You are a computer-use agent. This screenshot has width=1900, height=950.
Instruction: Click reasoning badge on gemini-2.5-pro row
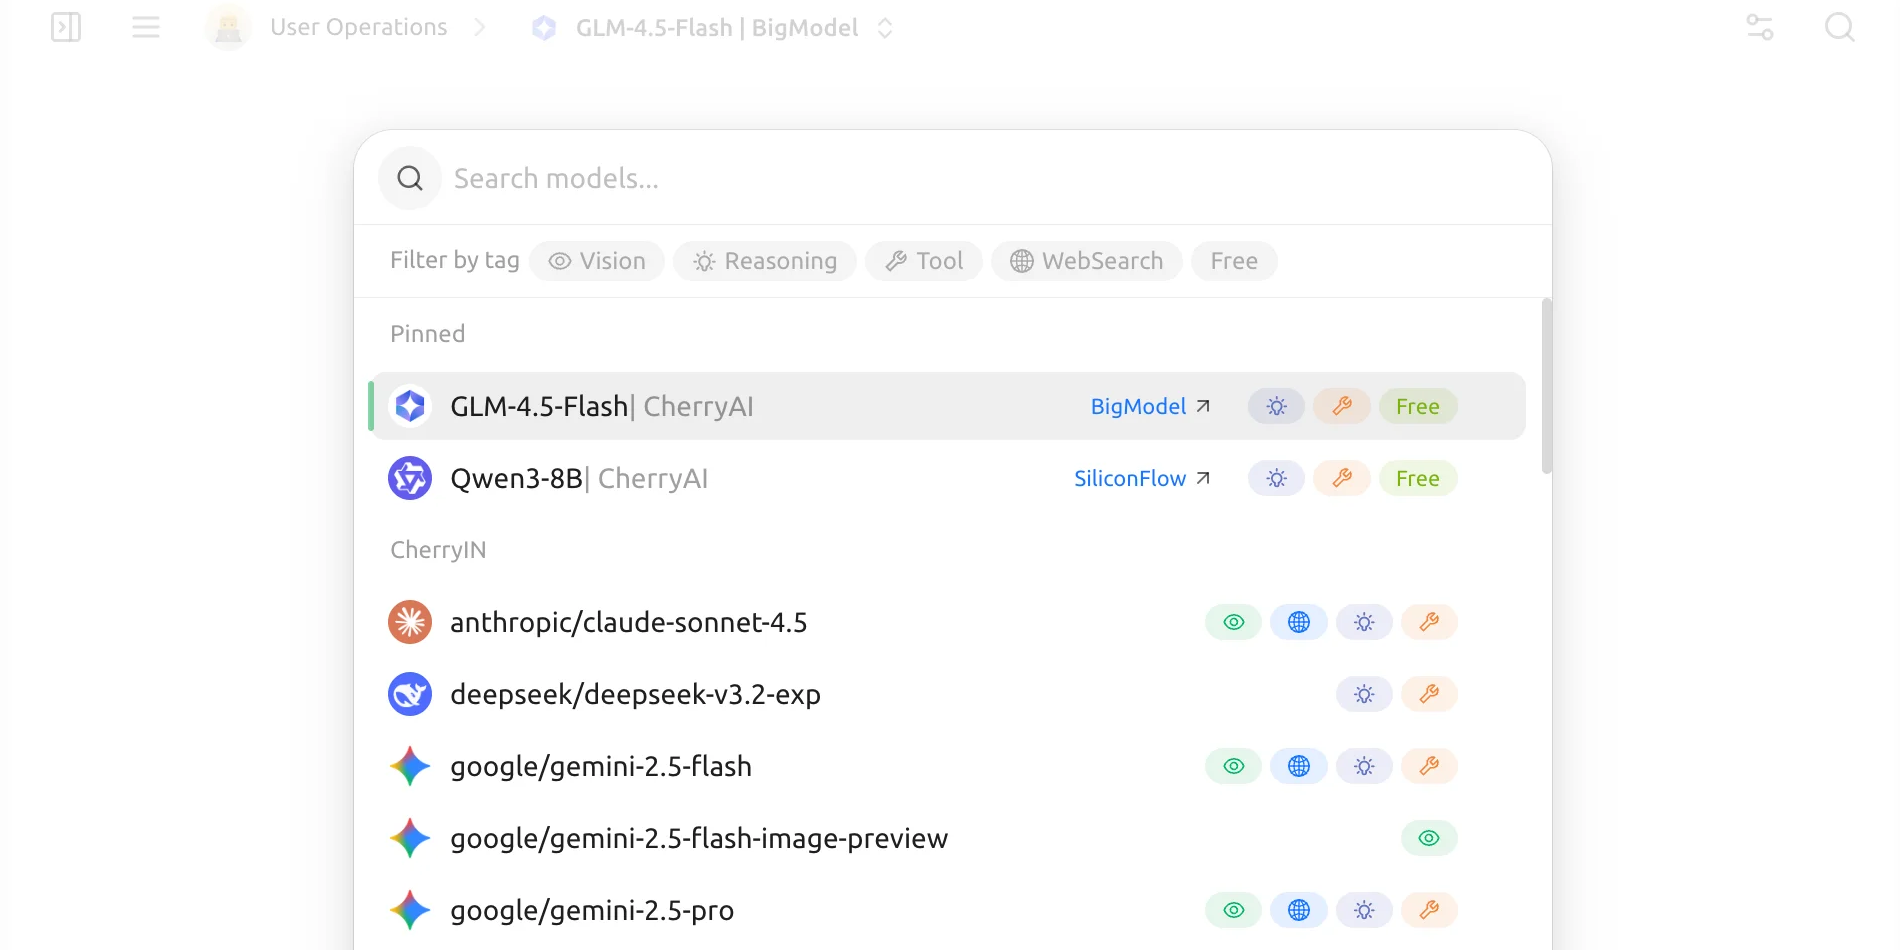click(x=1364, y=910)
